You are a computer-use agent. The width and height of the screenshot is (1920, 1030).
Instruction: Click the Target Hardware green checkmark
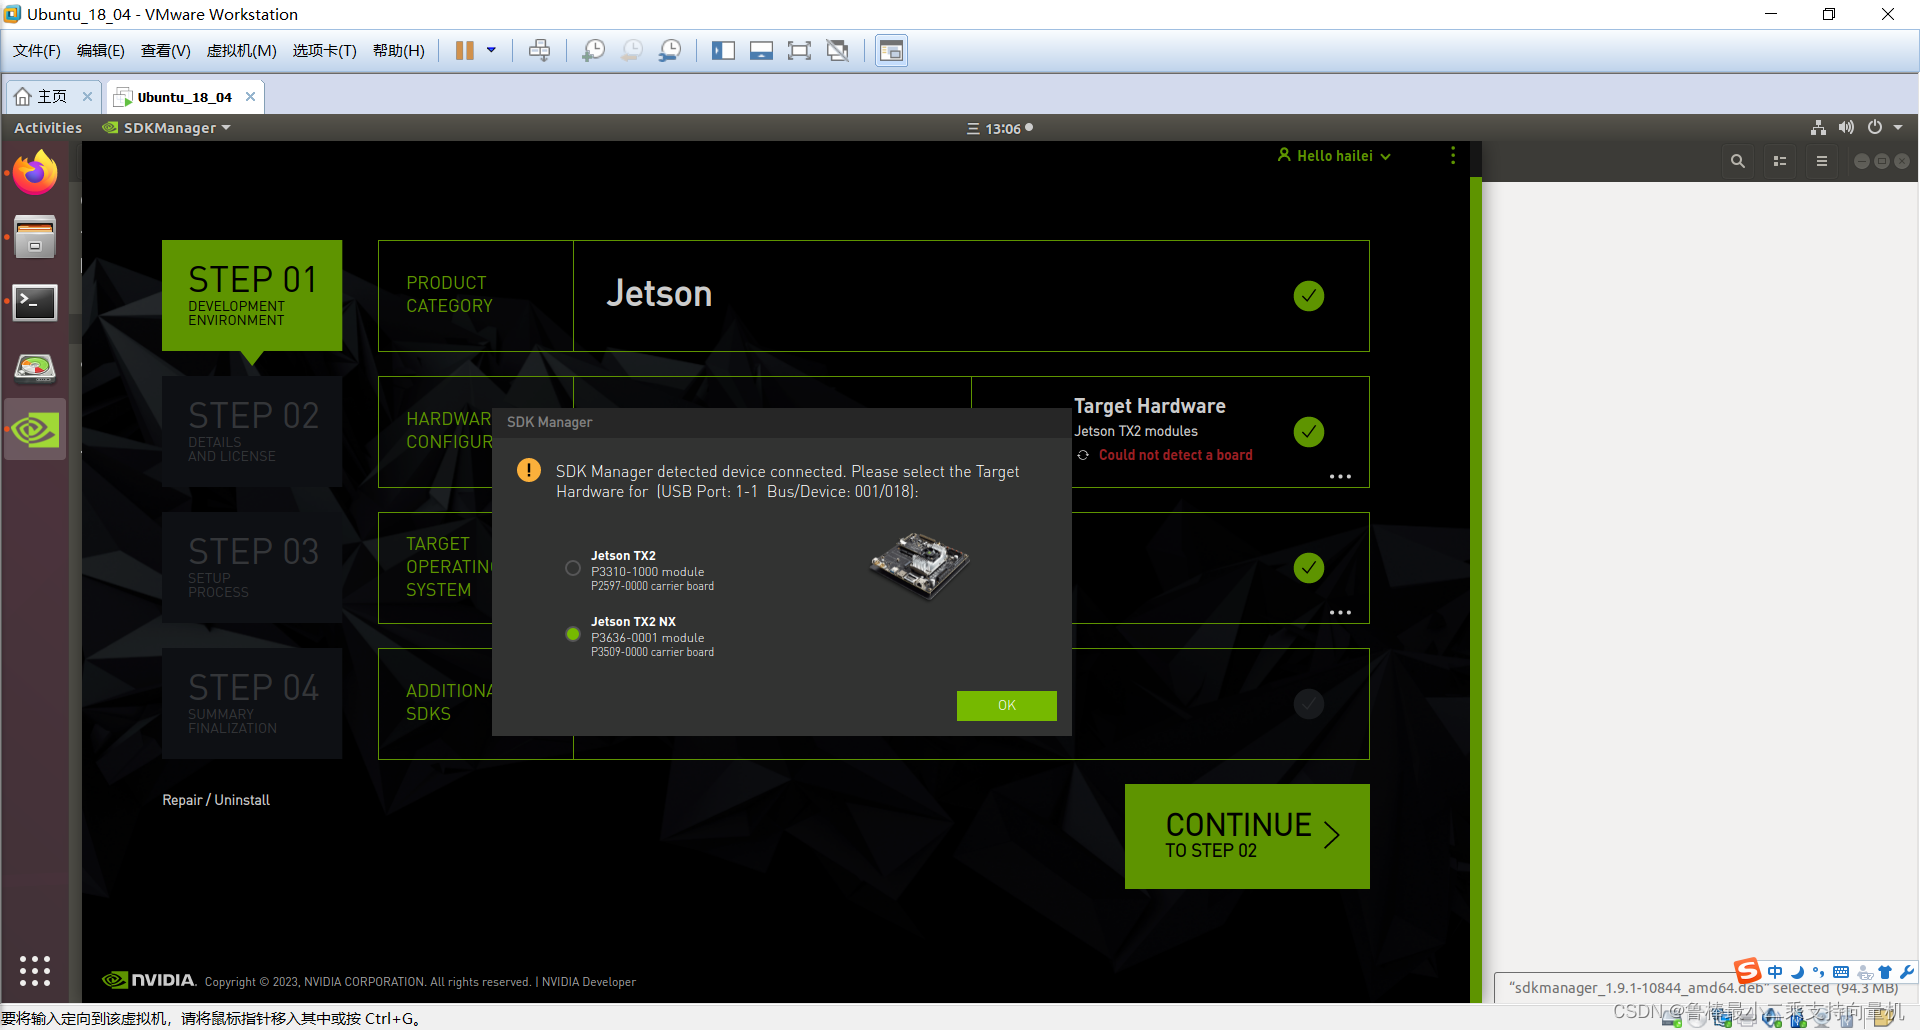point(1309,432)
